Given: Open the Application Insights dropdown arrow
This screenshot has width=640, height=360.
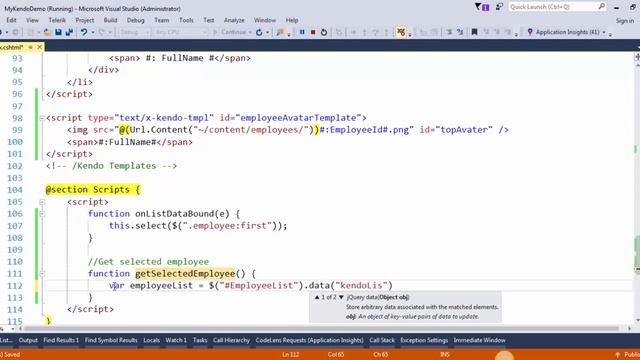Looking at the screenshot, I should pos(604,32).
